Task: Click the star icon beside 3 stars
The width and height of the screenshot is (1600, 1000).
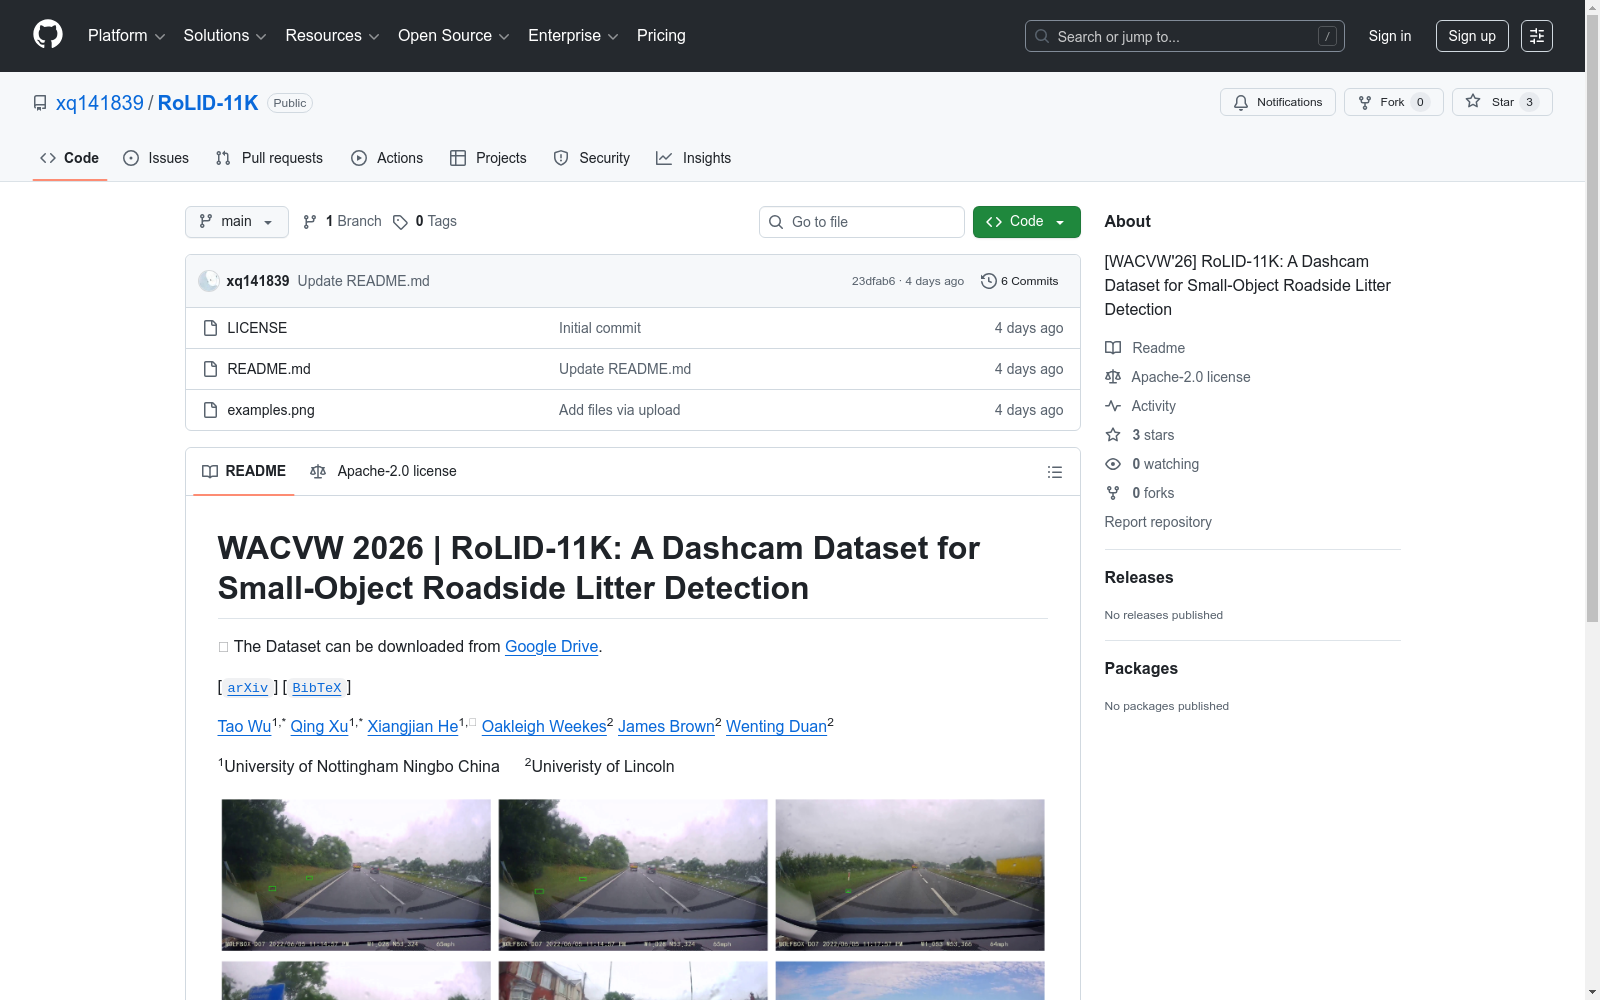Action: coord(1113,435)
